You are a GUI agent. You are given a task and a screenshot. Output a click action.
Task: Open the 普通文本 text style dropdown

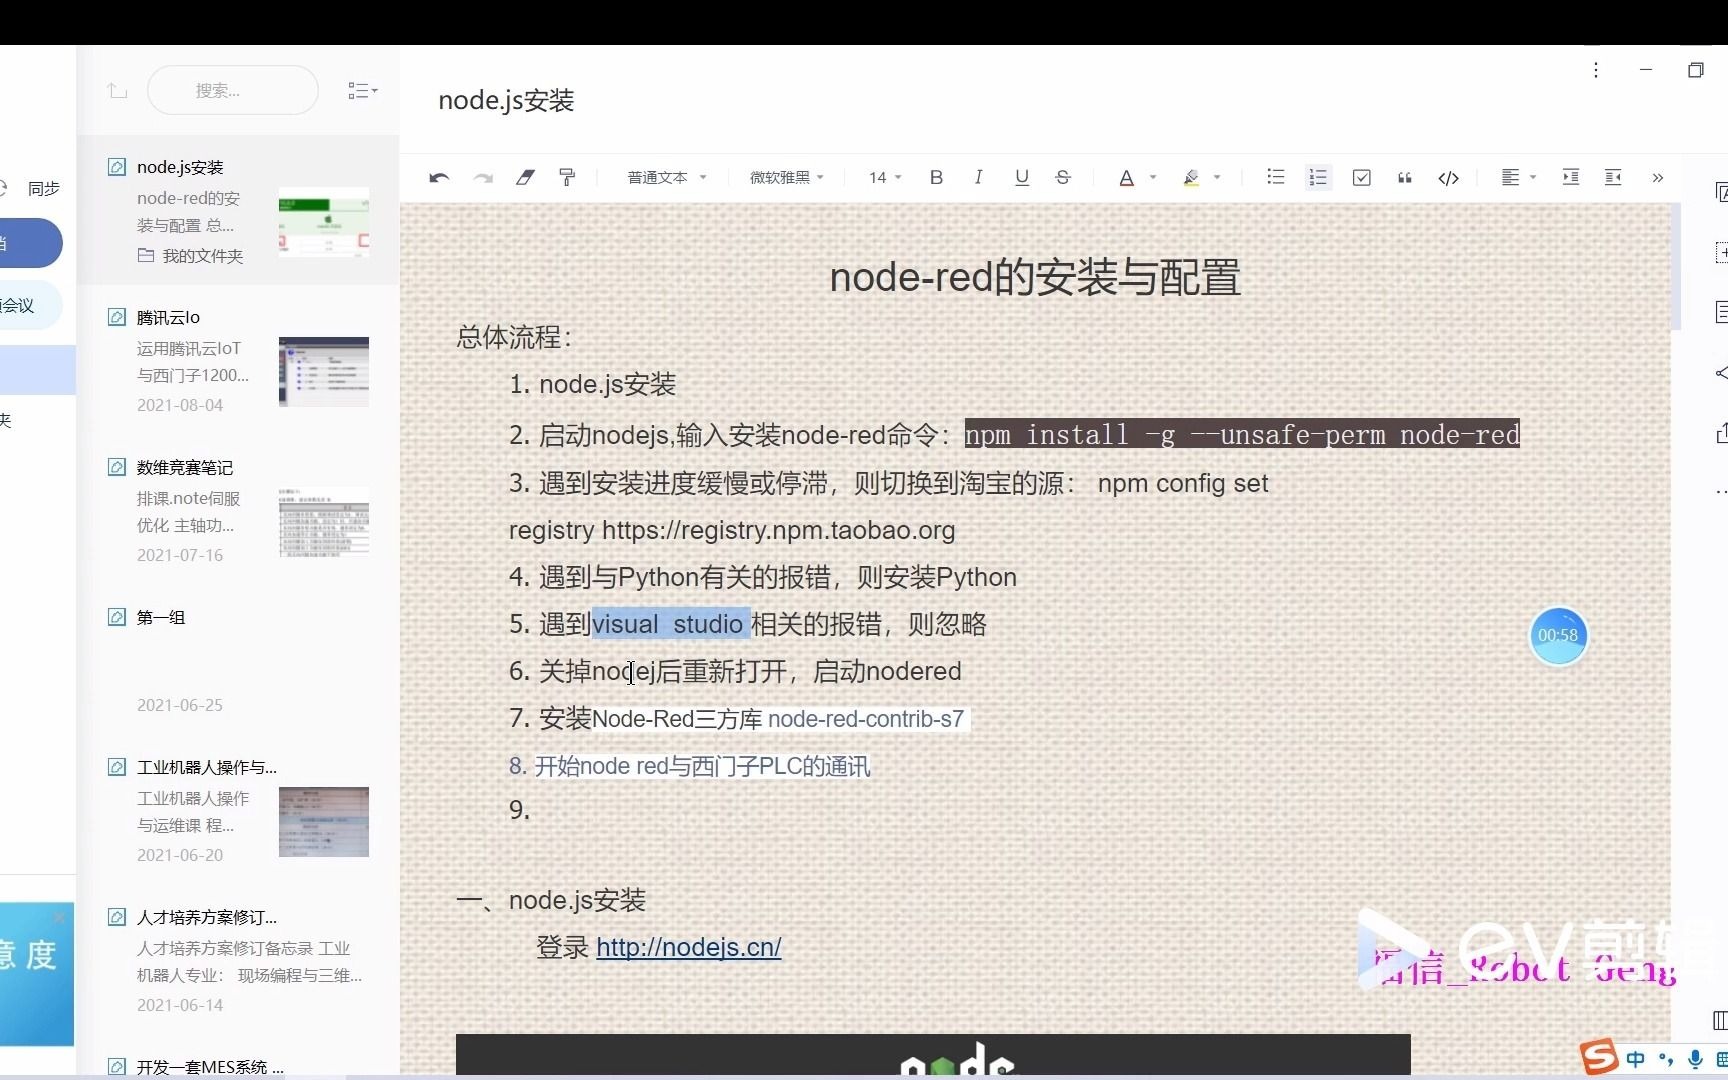coord(665,177)
